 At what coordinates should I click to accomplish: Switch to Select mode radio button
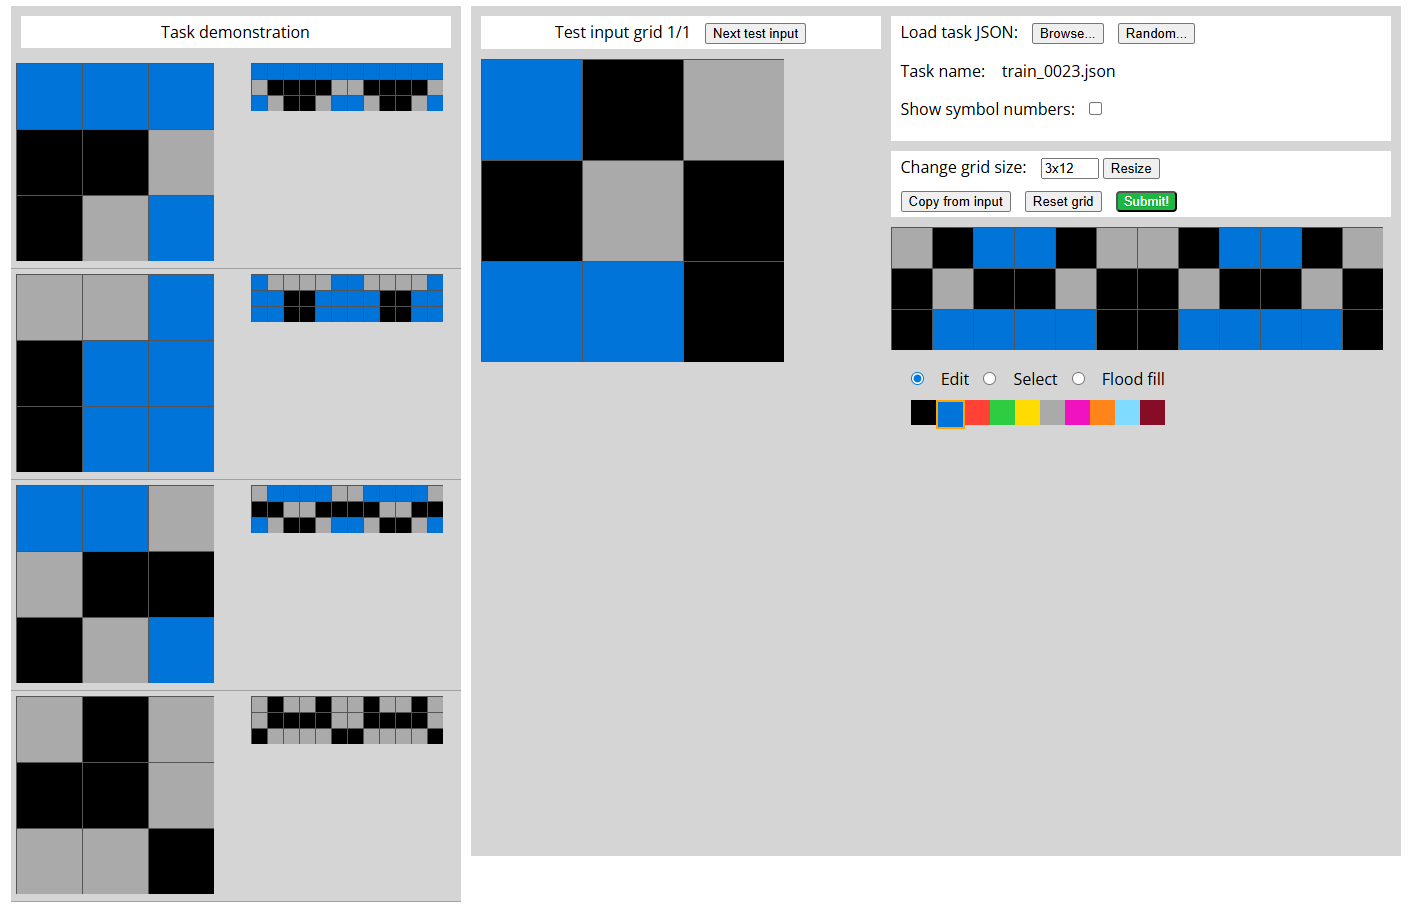pyautogui.click(x=989, y=379)
